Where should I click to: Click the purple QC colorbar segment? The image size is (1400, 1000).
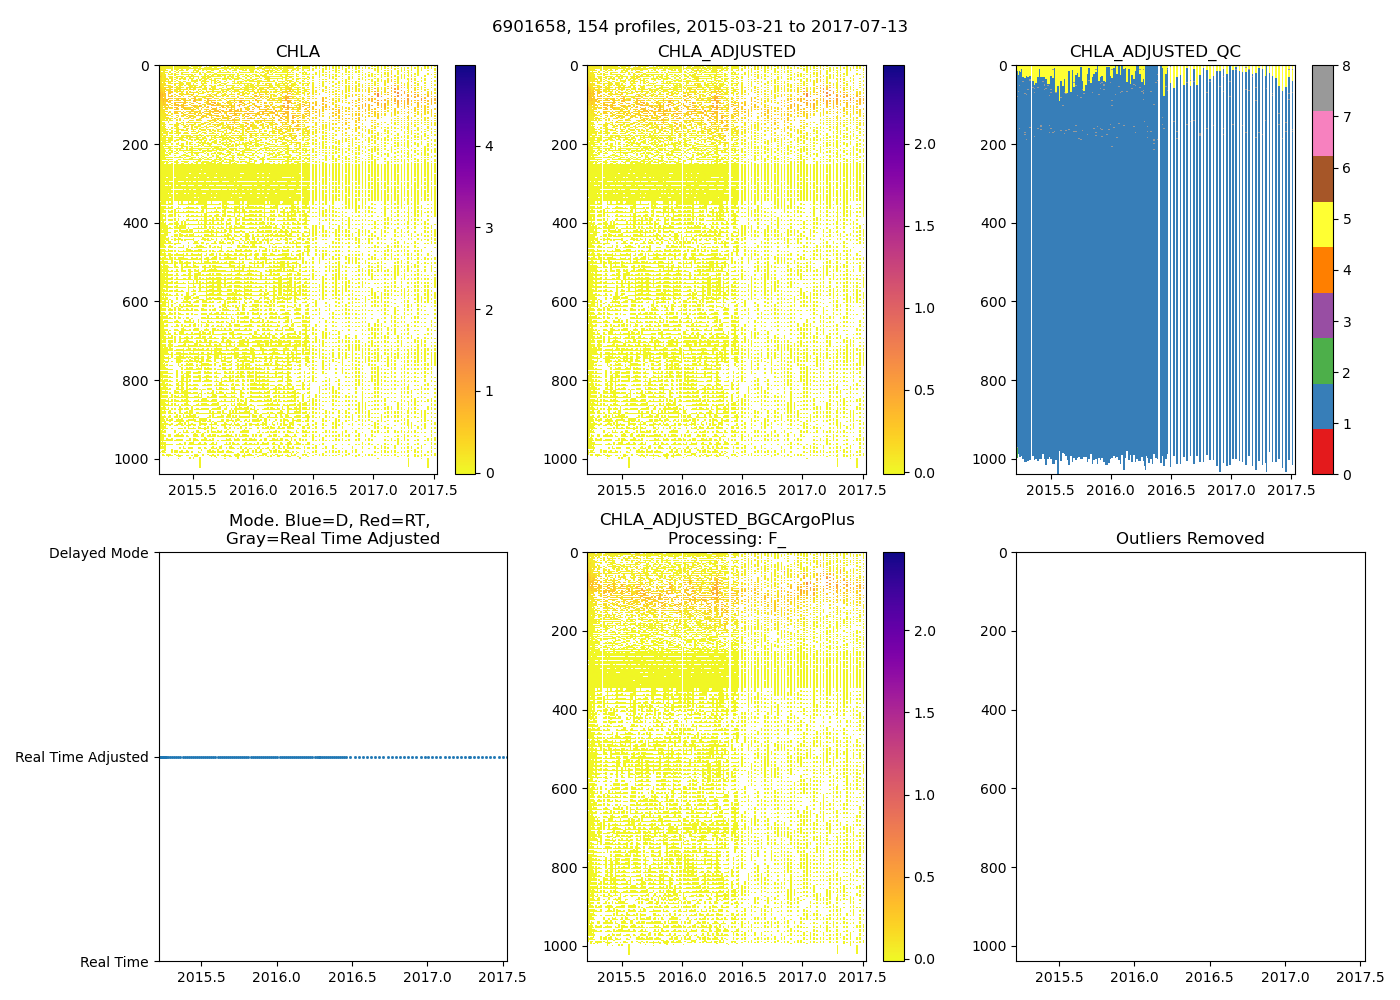pos(1322,315)
